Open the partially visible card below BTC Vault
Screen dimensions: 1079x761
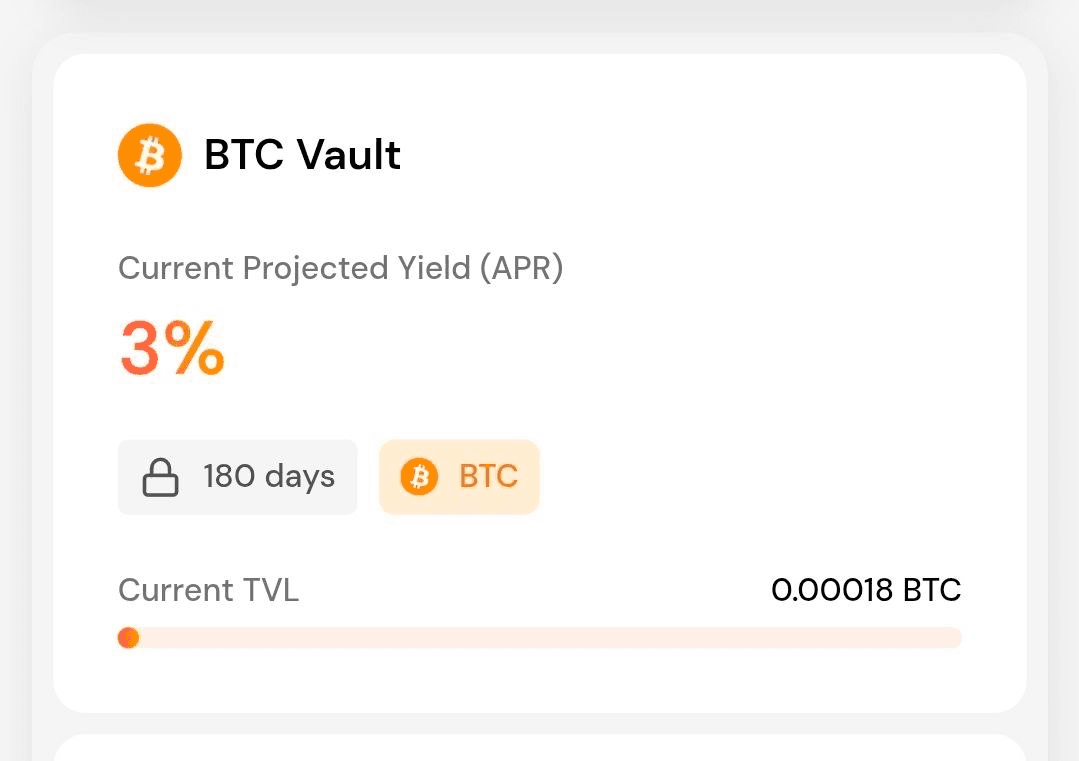pos(540,748)
